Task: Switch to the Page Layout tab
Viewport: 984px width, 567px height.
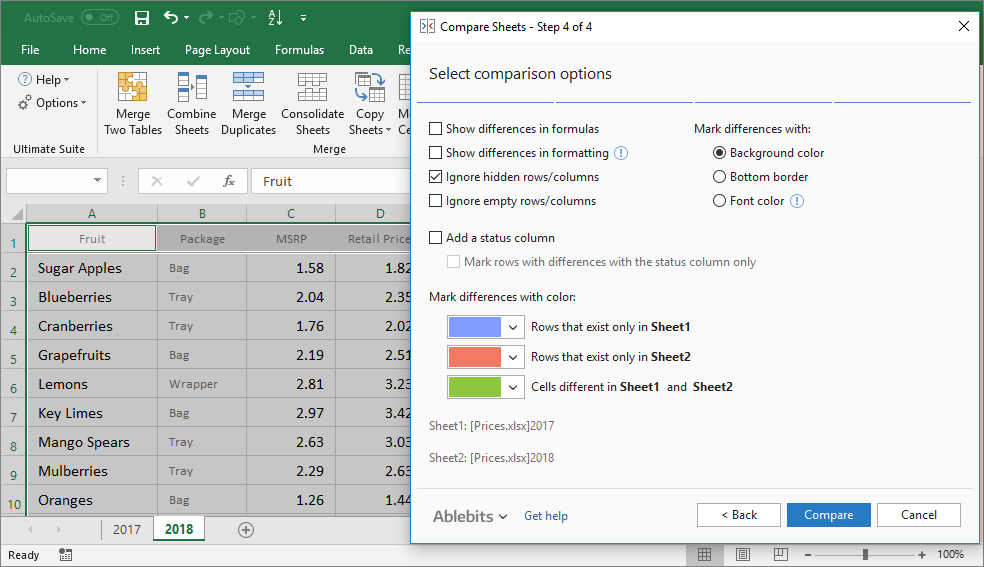Action: (217, 50)
